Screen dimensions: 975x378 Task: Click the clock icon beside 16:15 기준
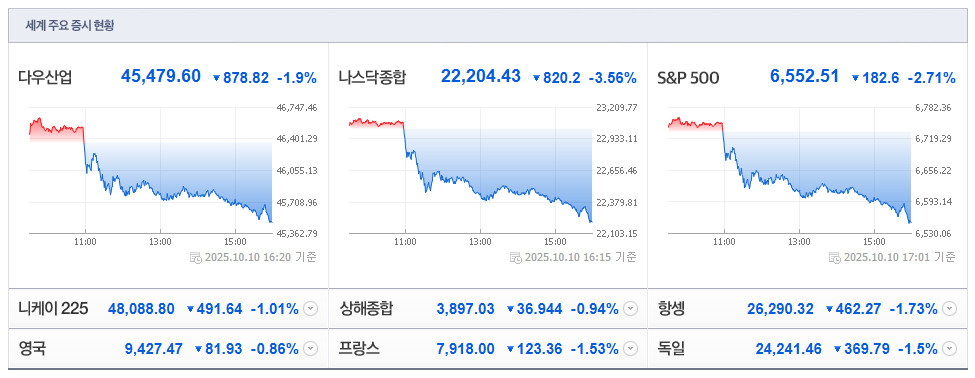tap(515, 257)
